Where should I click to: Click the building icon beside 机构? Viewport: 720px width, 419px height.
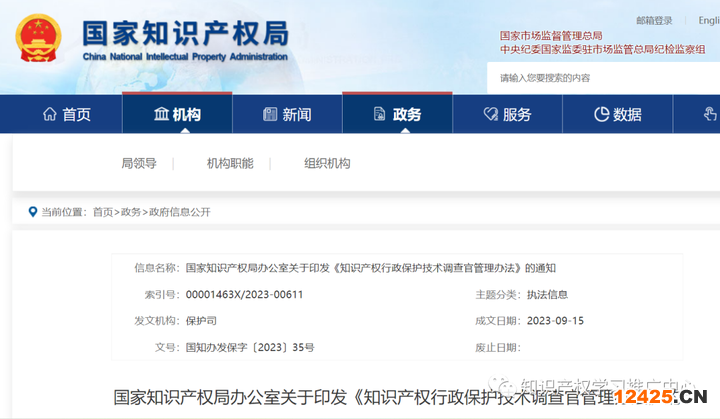click(x=160, y=115)
